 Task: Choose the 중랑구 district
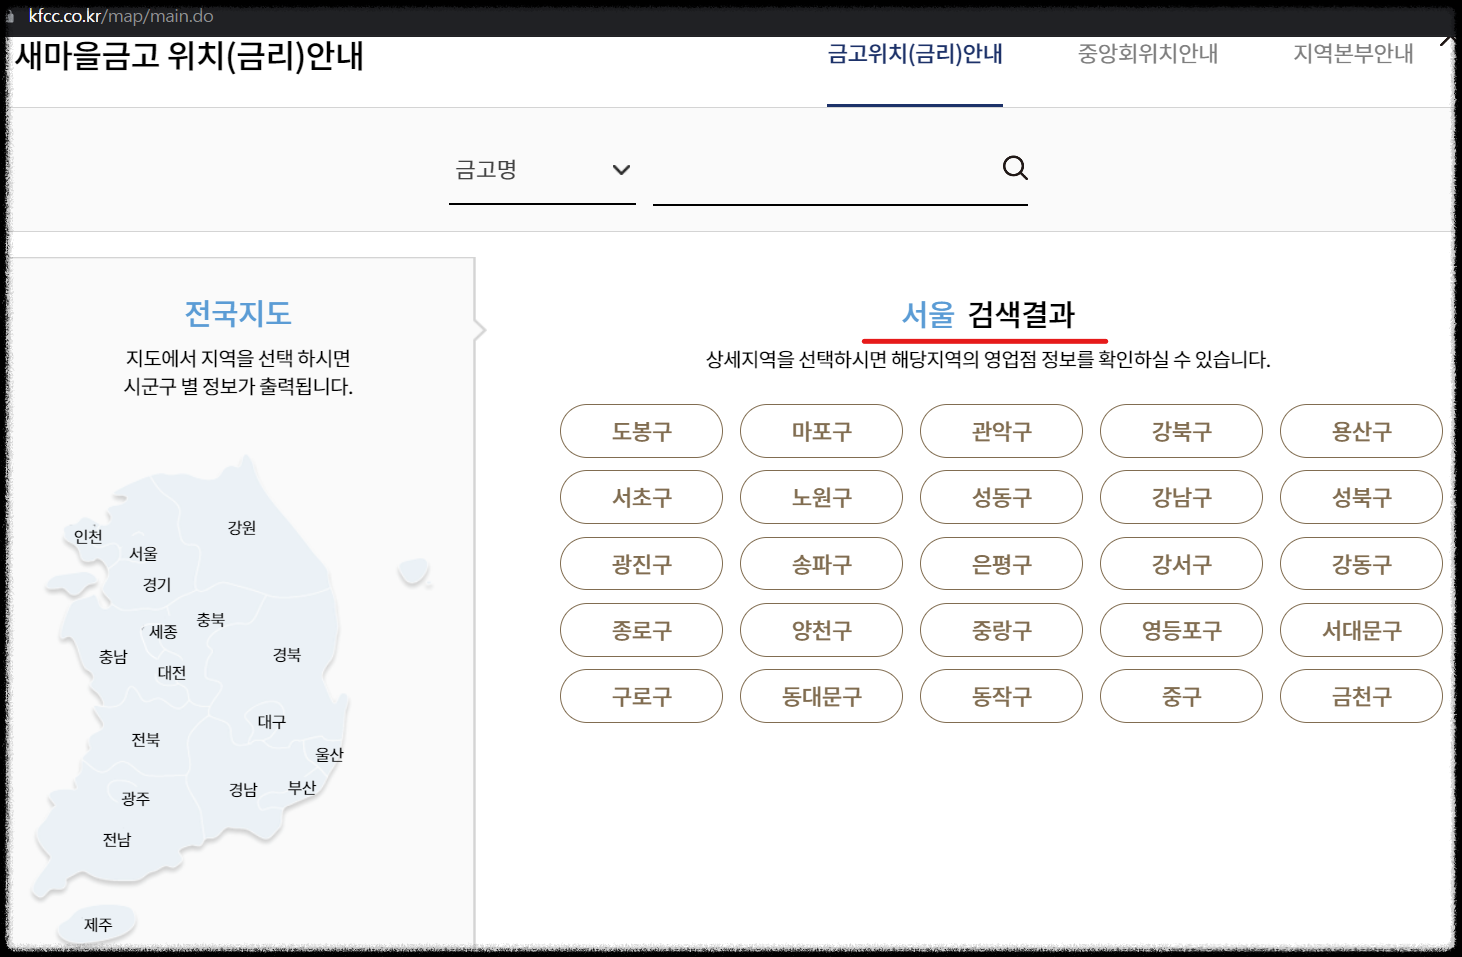point(1001,630)
